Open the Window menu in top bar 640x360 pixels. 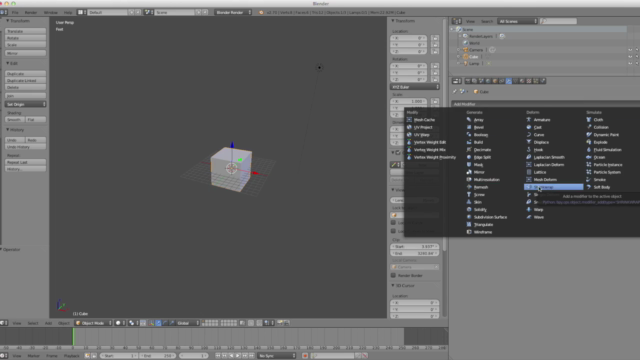coord(51,13)
